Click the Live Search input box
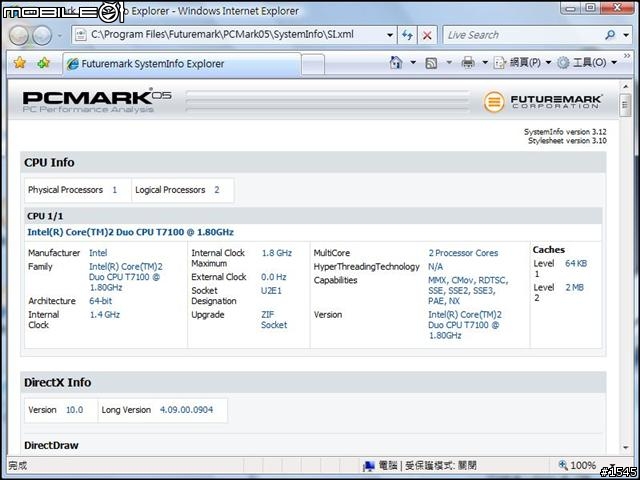 [x=522, y=35]
